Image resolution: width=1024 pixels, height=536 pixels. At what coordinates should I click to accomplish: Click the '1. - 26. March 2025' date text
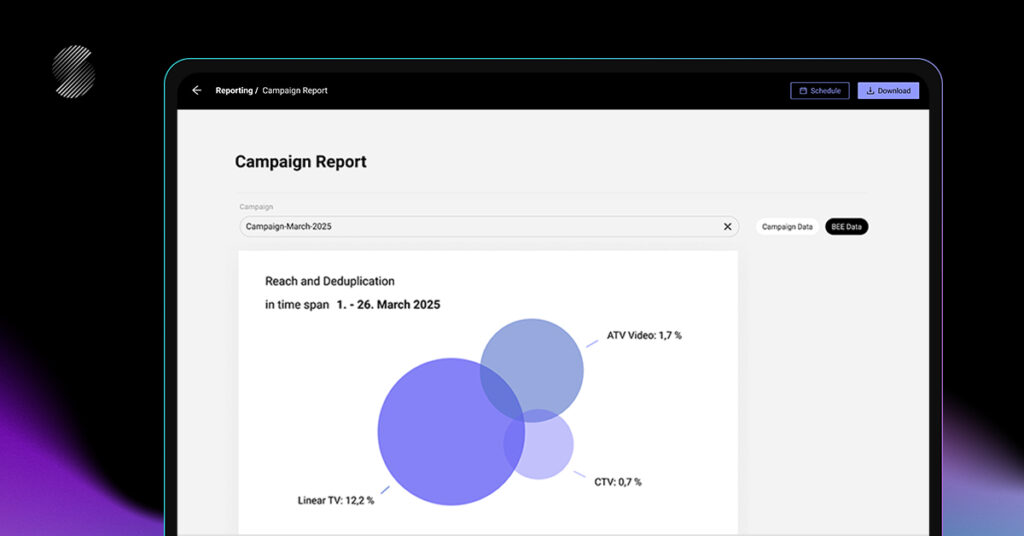(388, 304)
